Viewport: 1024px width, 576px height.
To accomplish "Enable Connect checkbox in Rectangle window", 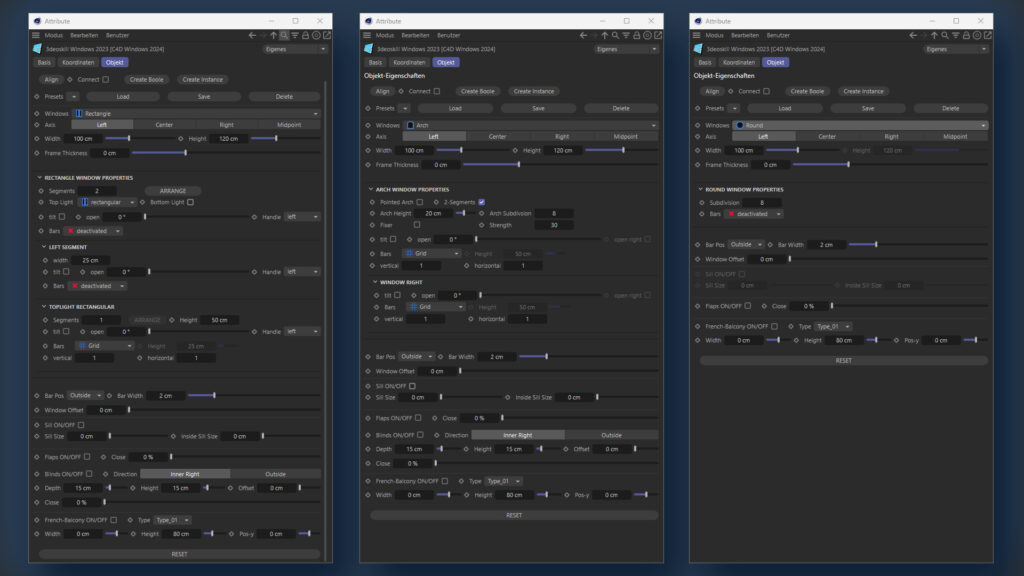I will point(106,80).
